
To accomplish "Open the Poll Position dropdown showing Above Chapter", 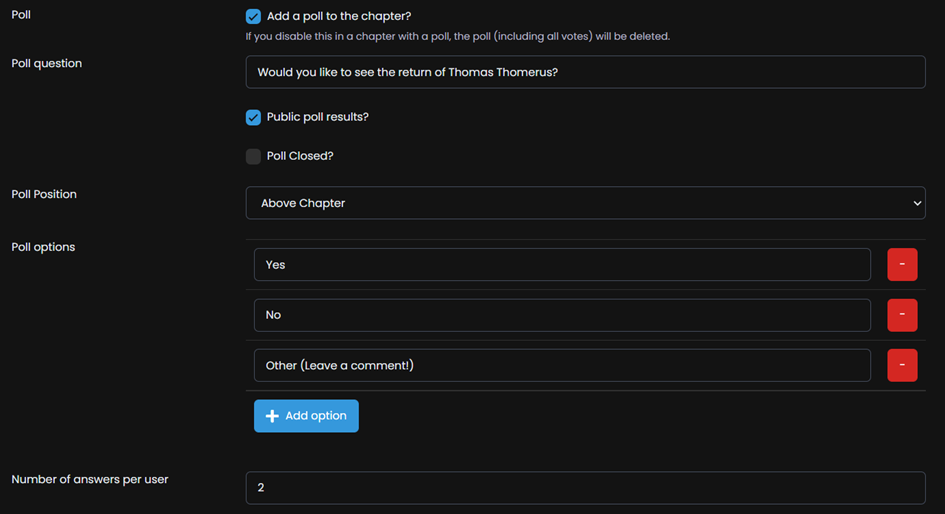I will pos(585,203).
